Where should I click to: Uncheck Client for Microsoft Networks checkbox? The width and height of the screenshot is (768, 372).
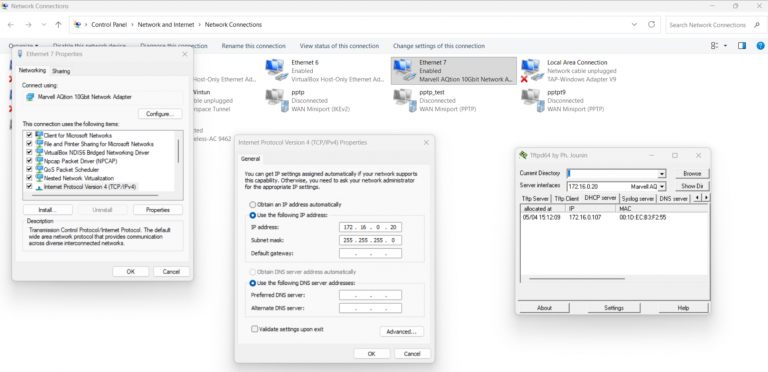coord(29,135)
